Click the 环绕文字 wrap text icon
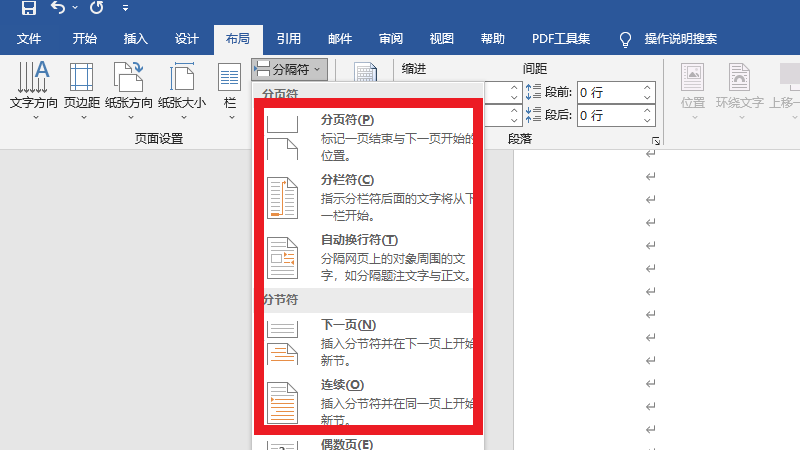 739,85
